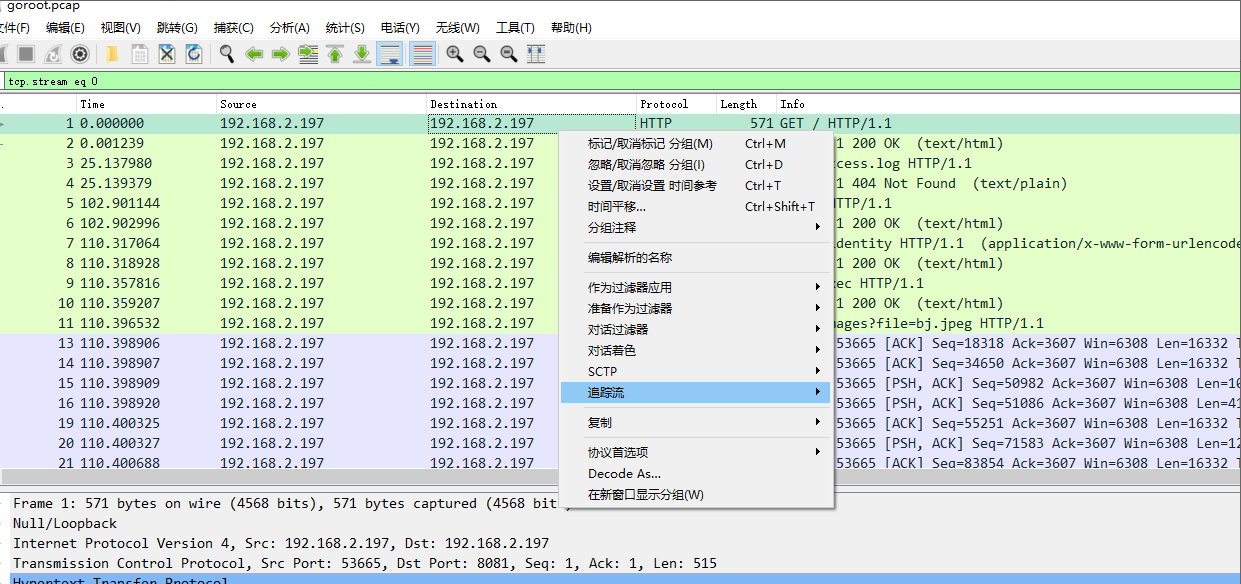Viewport: 1241px width, 584px height.
Task: Choose 在新窗口显示分组(W) menu entry
Action: point(697,495)
